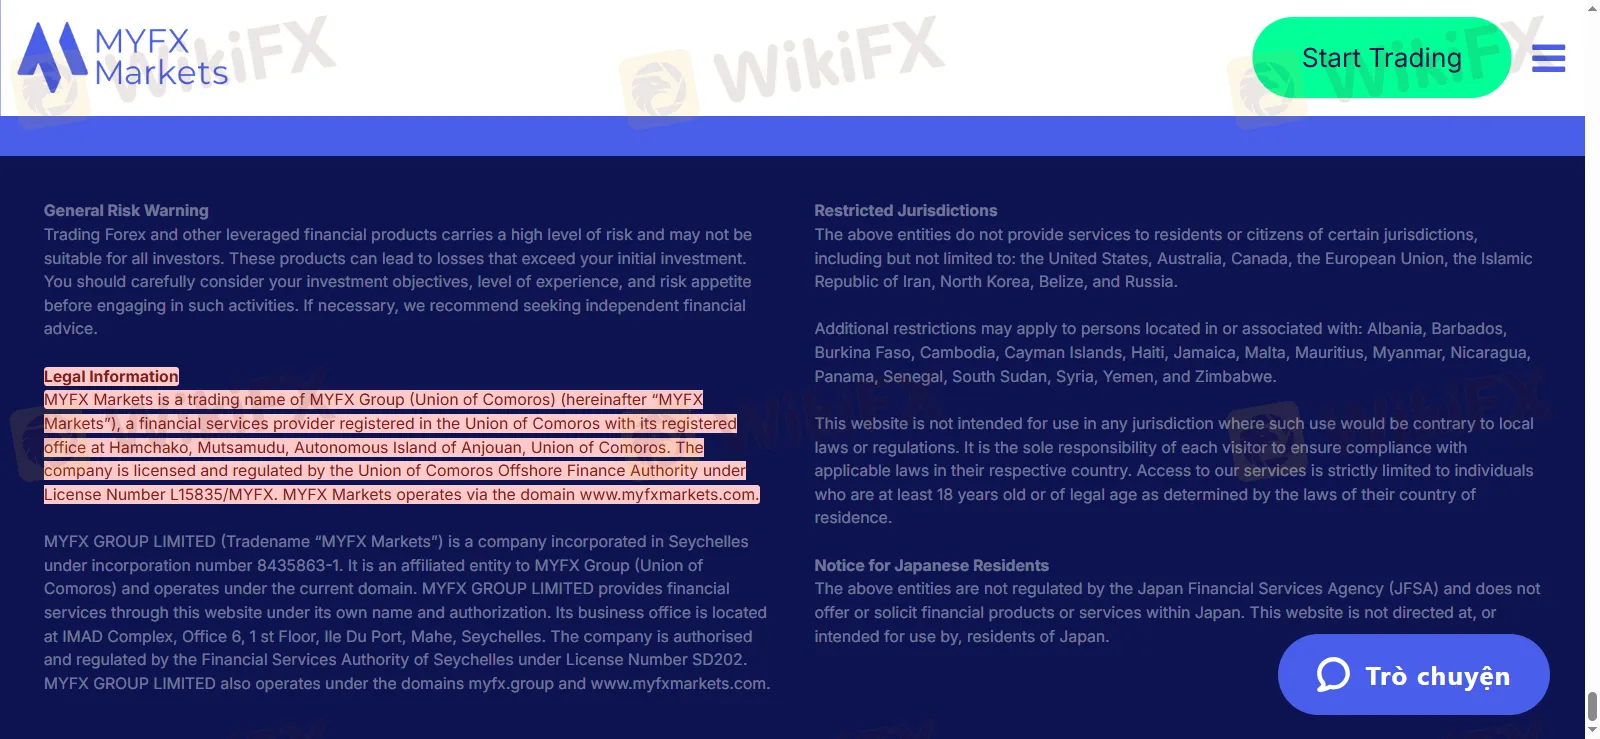The width and height of the screenshot is (1600, 739).
Task: Click the blue banner strip below header
Action: coord(792,136)
